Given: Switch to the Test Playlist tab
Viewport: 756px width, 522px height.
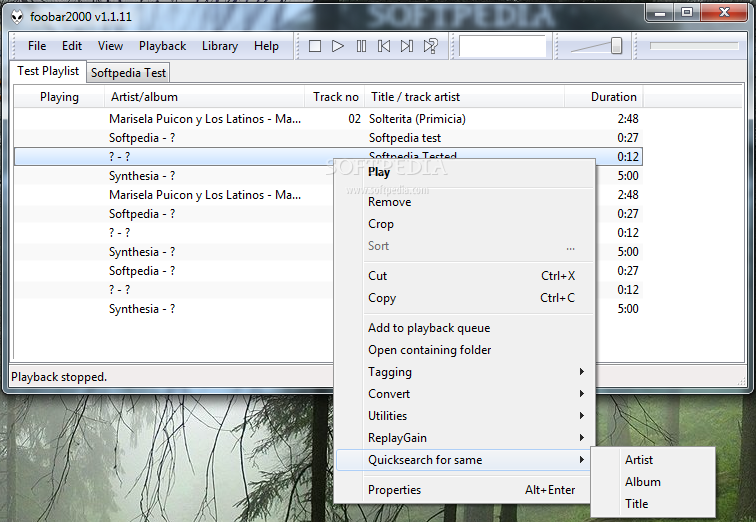Looking at the screenshot, I should click(48, 71).
